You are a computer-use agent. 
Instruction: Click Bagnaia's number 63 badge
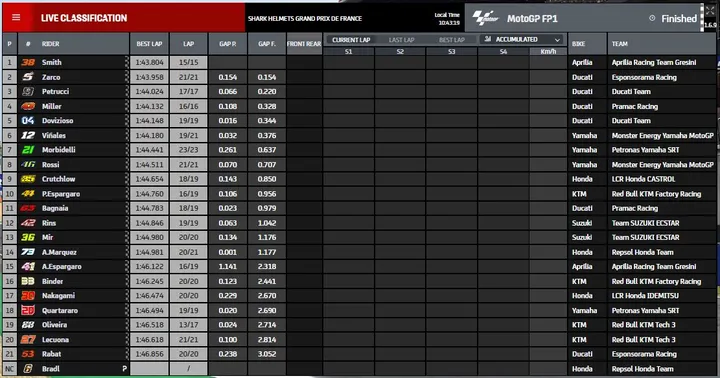(28, 208)
